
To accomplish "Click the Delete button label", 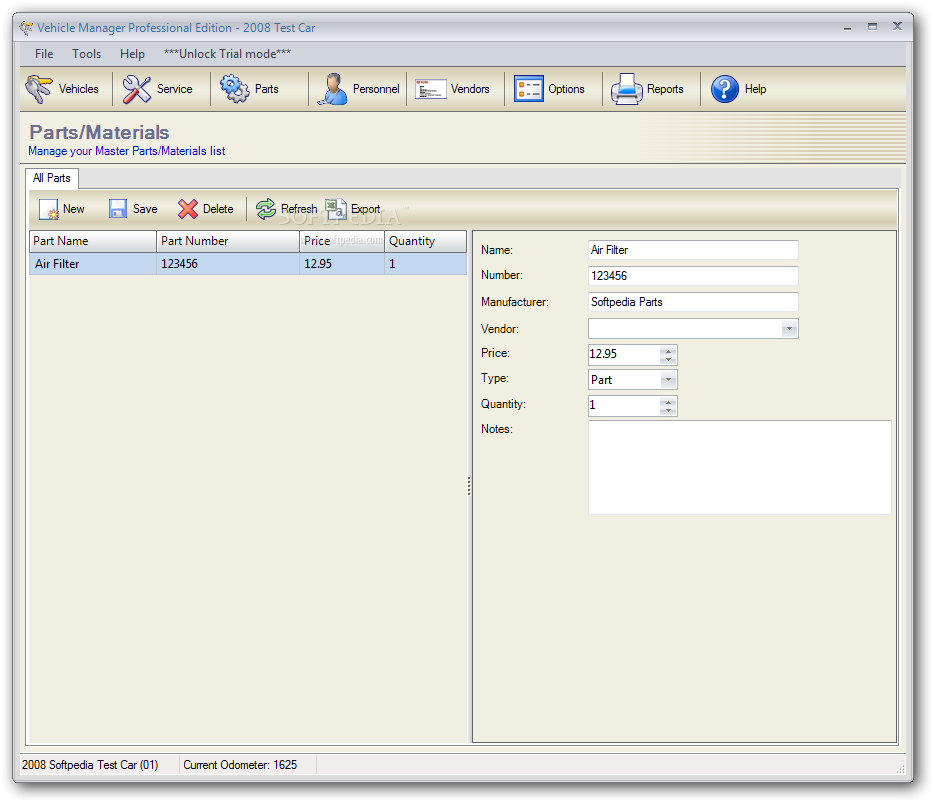I will [x=218, y=209].
